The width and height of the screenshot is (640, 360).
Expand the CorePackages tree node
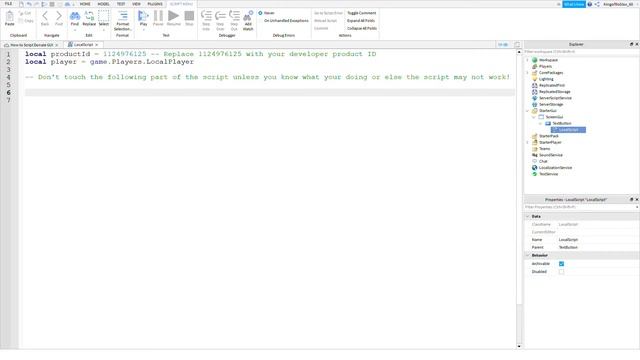click(x=527, y=73)
